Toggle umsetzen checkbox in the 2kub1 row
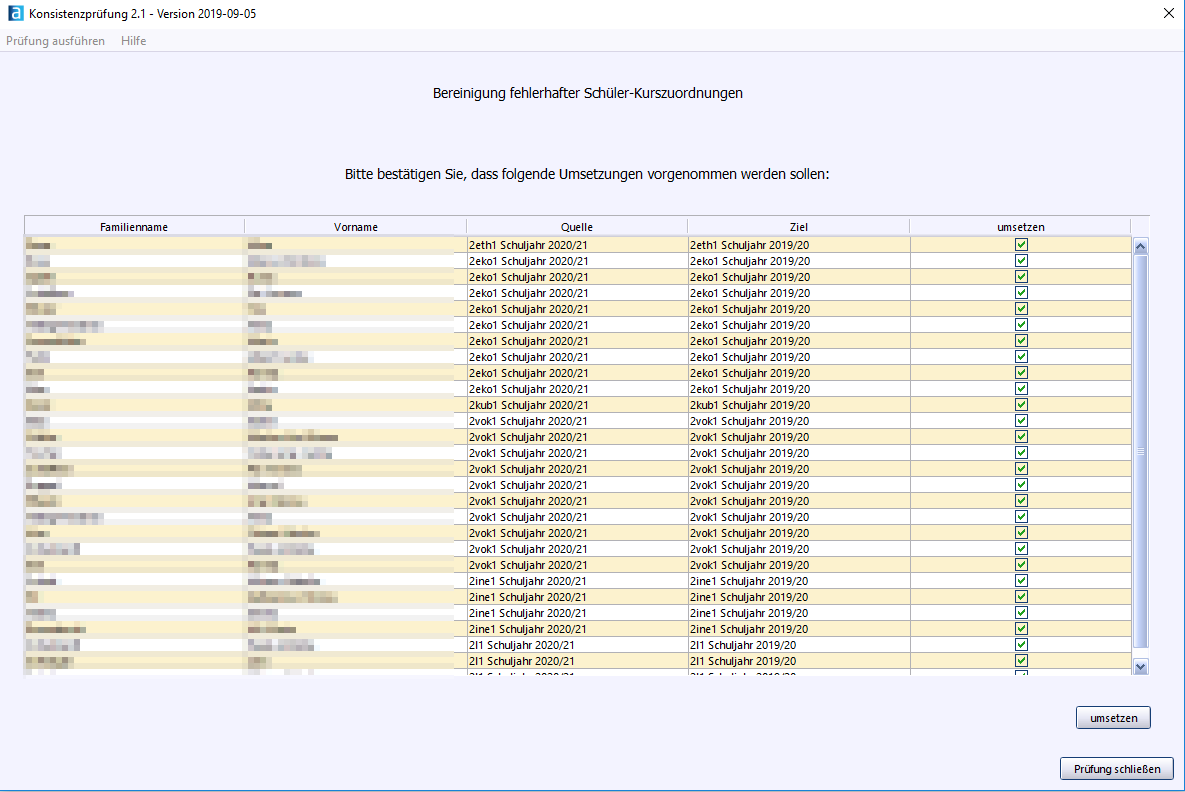Image resolution: width=1185 pixels, height=792 pixels. click(x=1021, y=405)
